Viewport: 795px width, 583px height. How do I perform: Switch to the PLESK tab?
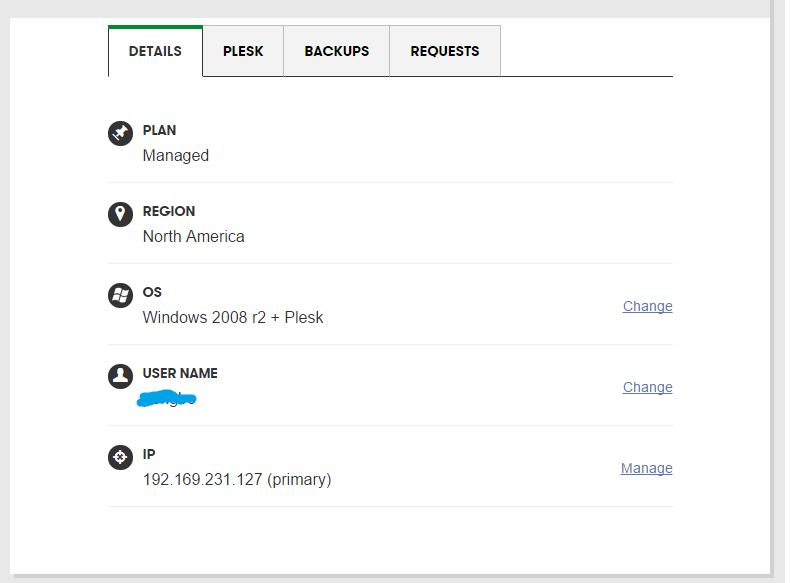(243, 51)
